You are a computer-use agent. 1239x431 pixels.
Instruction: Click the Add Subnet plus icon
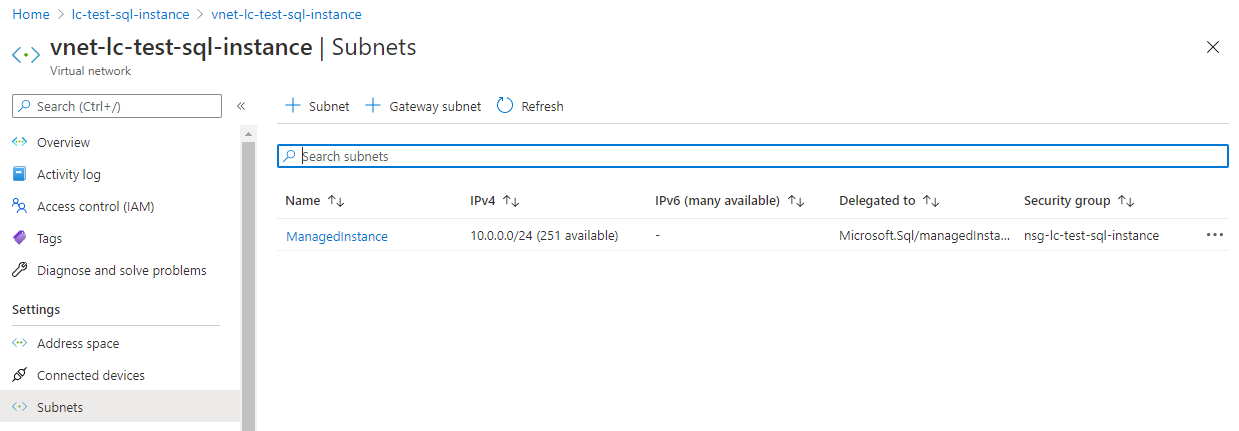click(x=293, y=106)
